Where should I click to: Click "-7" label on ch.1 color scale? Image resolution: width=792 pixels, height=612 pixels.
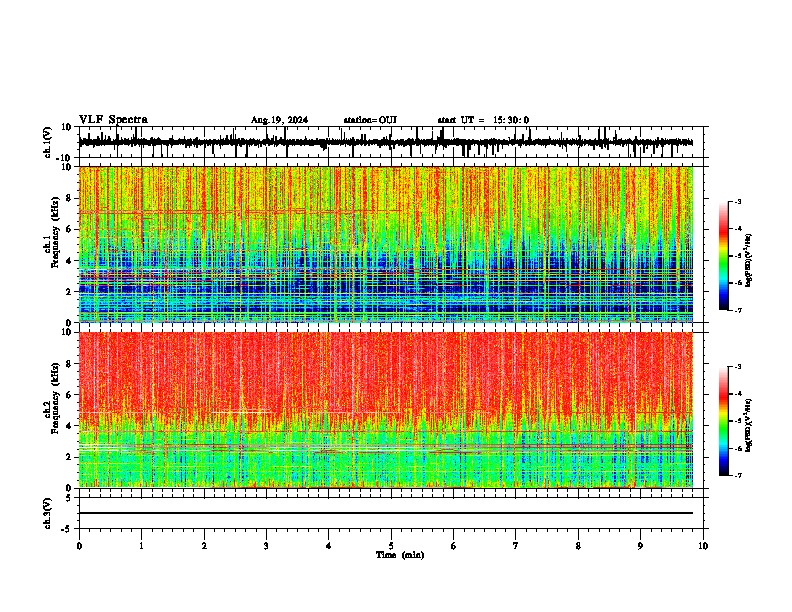point(737,310)
